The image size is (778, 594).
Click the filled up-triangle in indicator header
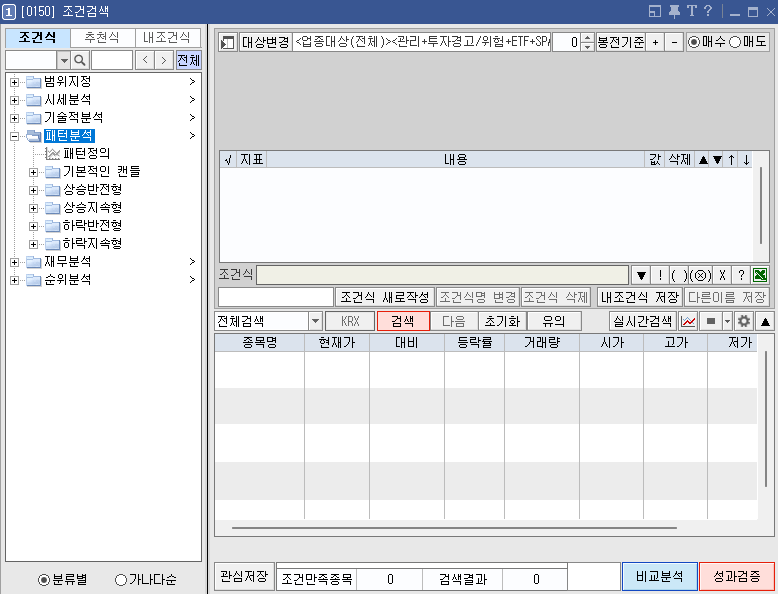[703, 160]
